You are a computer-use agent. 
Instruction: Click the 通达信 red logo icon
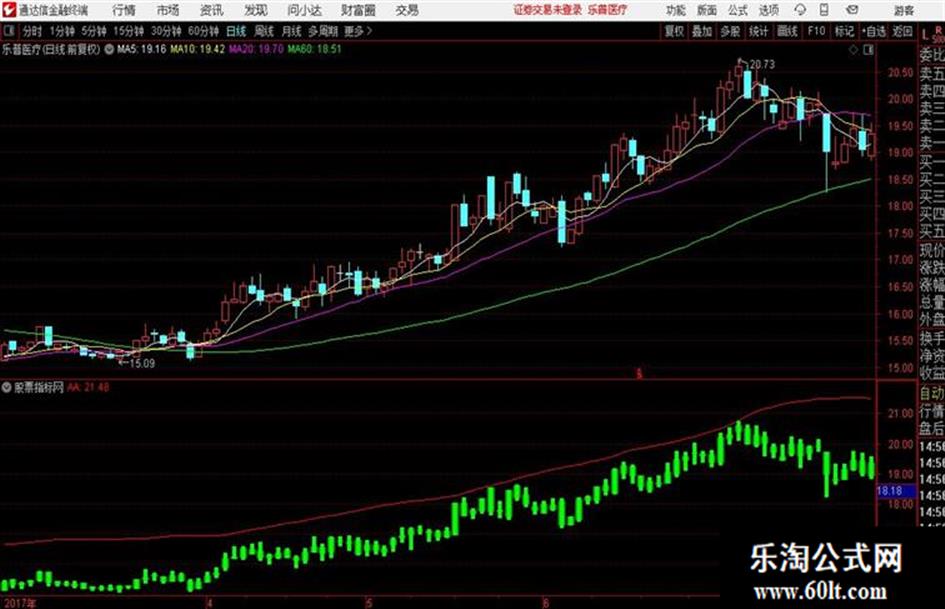click(x=8, y=9)
